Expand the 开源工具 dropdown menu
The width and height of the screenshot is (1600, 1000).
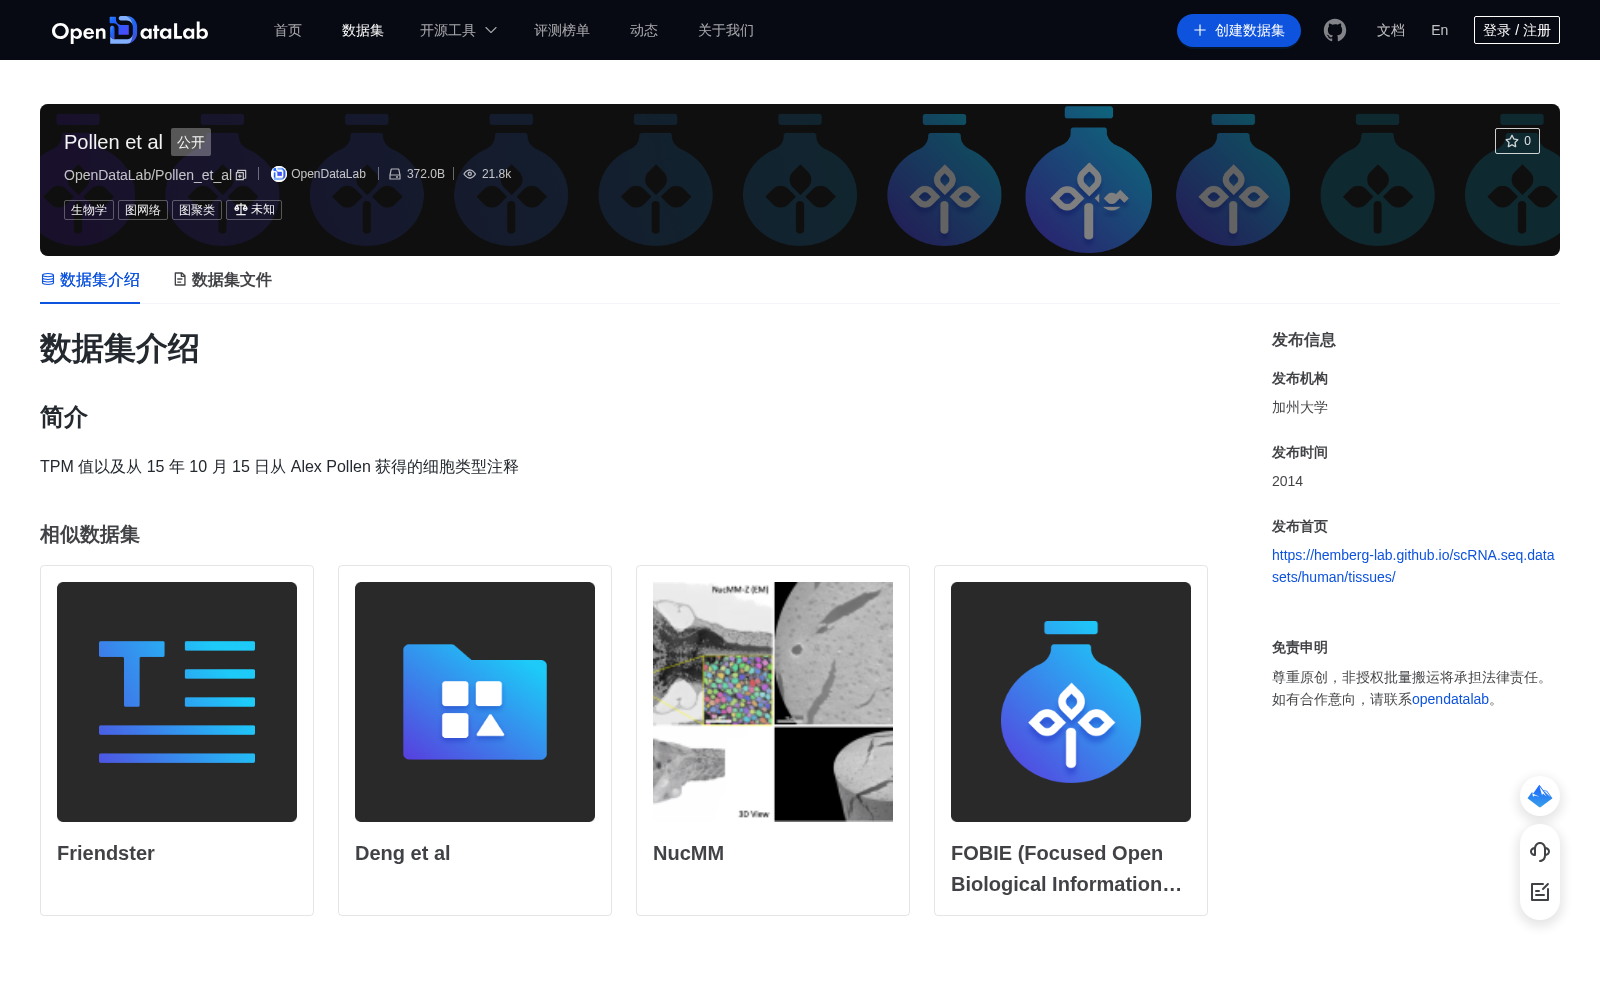[458, 30]
